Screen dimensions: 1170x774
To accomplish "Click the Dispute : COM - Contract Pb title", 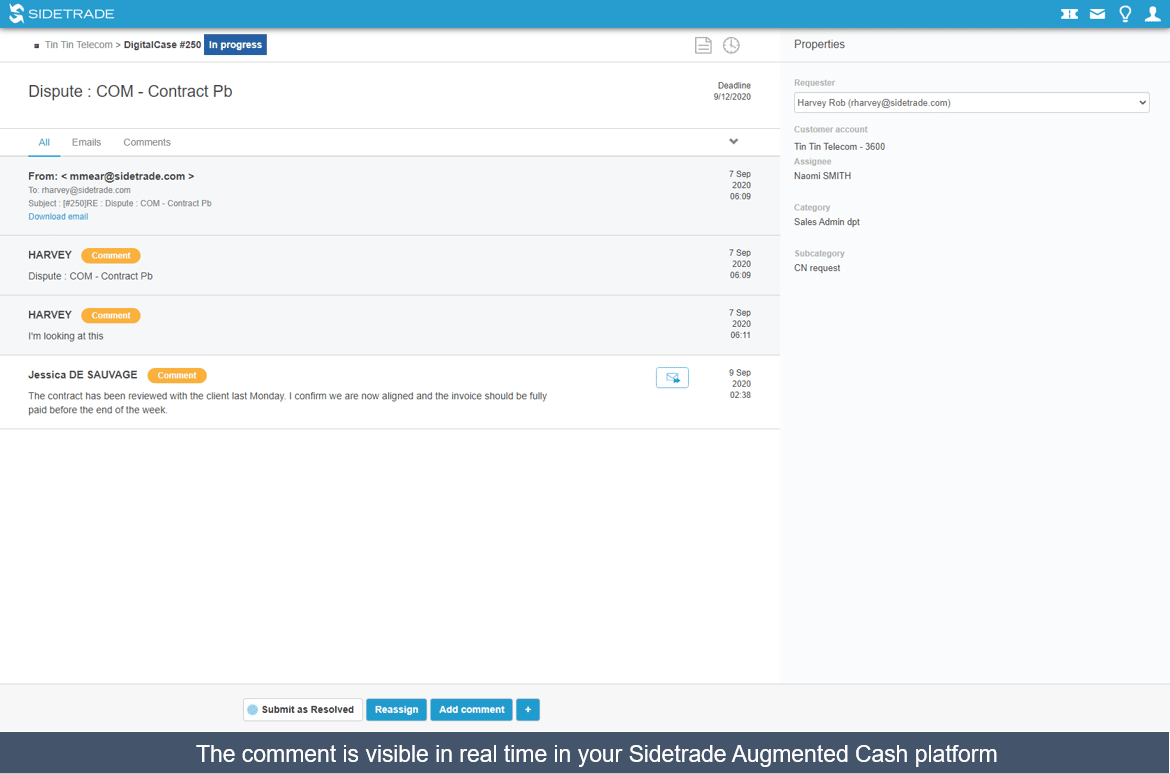I will pyautogui.click(x=130, y=91).
